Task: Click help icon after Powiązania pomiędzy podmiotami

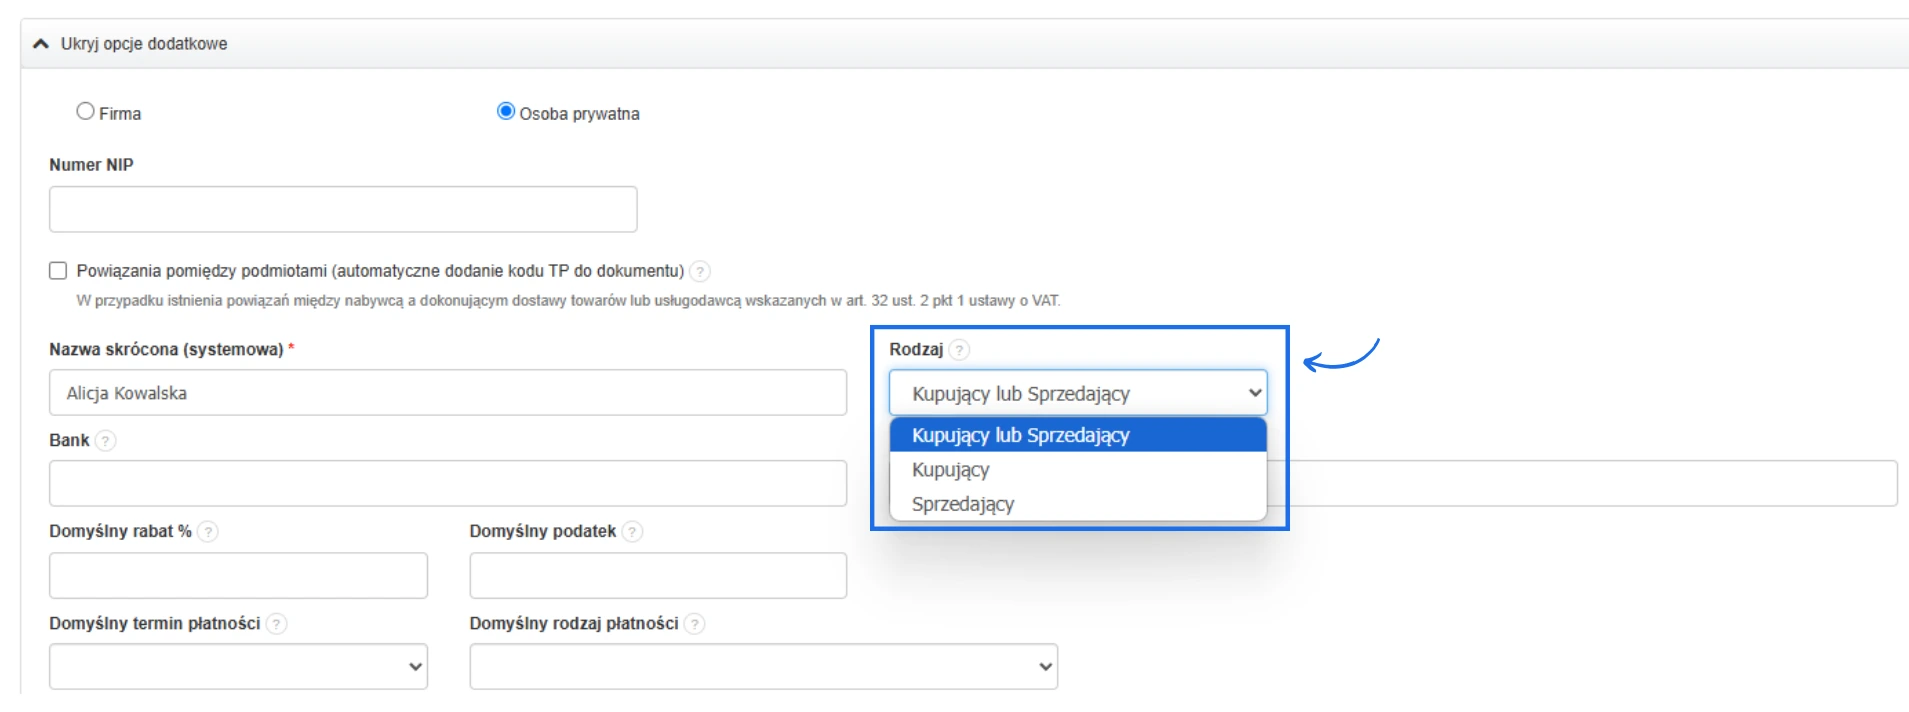Action: [701, 271]
